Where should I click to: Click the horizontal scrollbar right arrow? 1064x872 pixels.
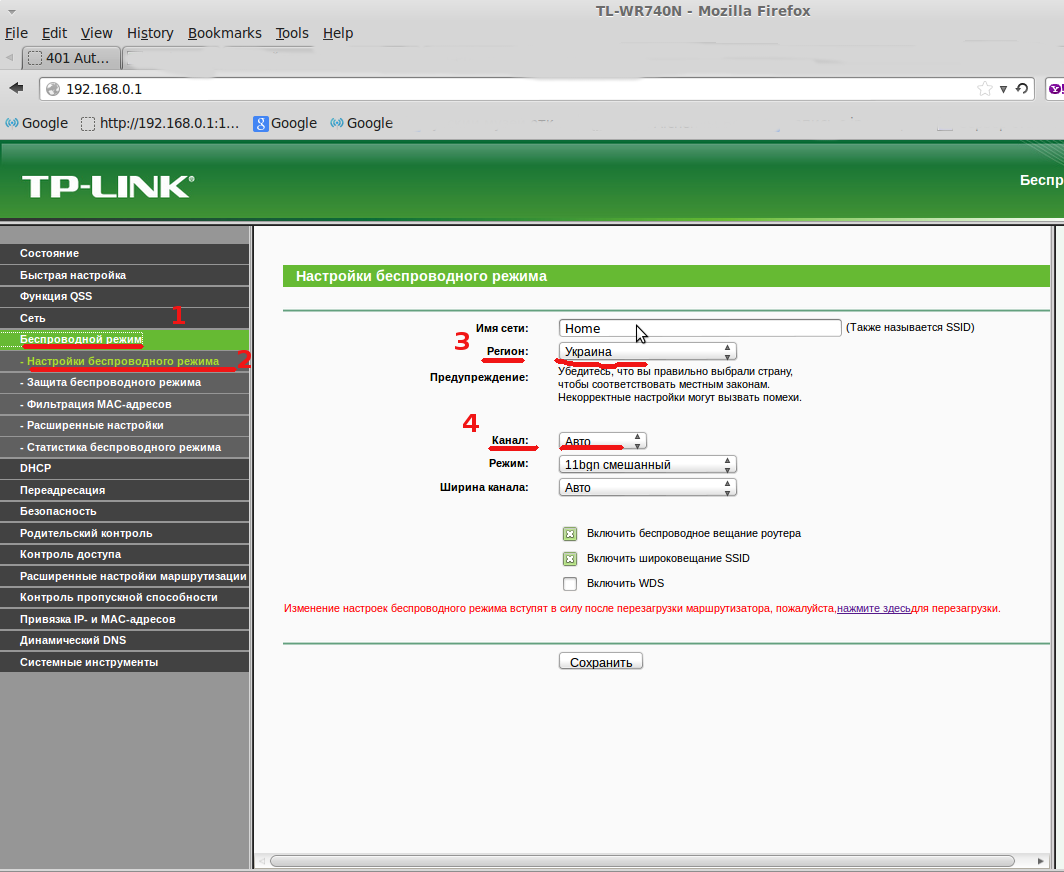pos(1040,861)
